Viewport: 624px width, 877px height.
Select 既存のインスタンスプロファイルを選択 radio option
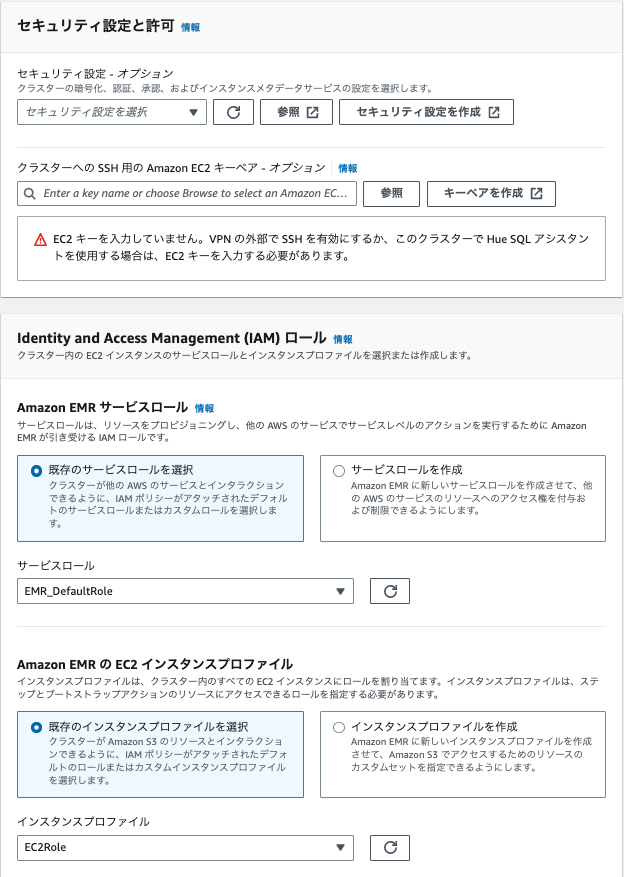[x=36, y=727]
